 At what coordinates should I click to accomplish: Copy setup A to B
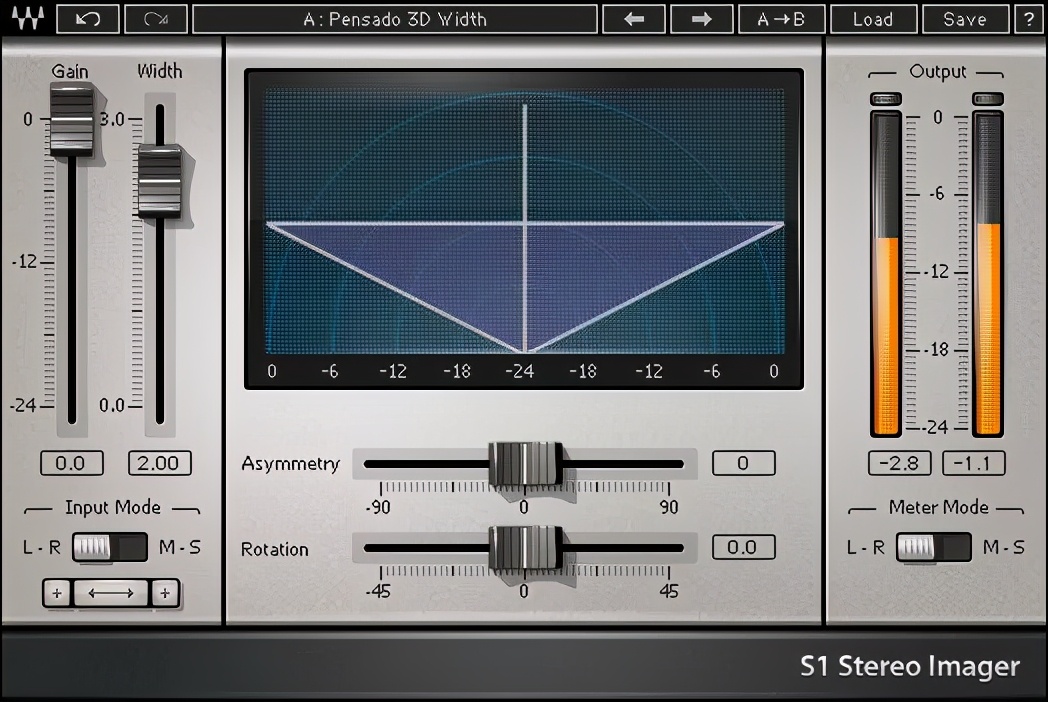[x=781, y=19]
